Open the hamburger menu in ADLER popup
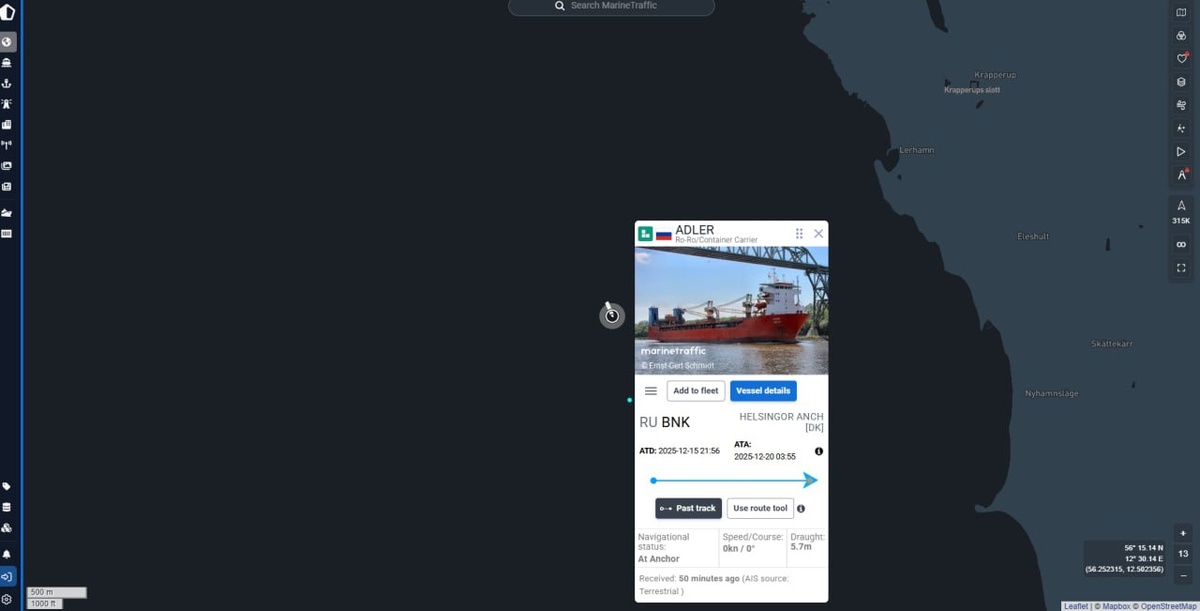This screenshot has width=1200, height=611. (x=651, y=391)
